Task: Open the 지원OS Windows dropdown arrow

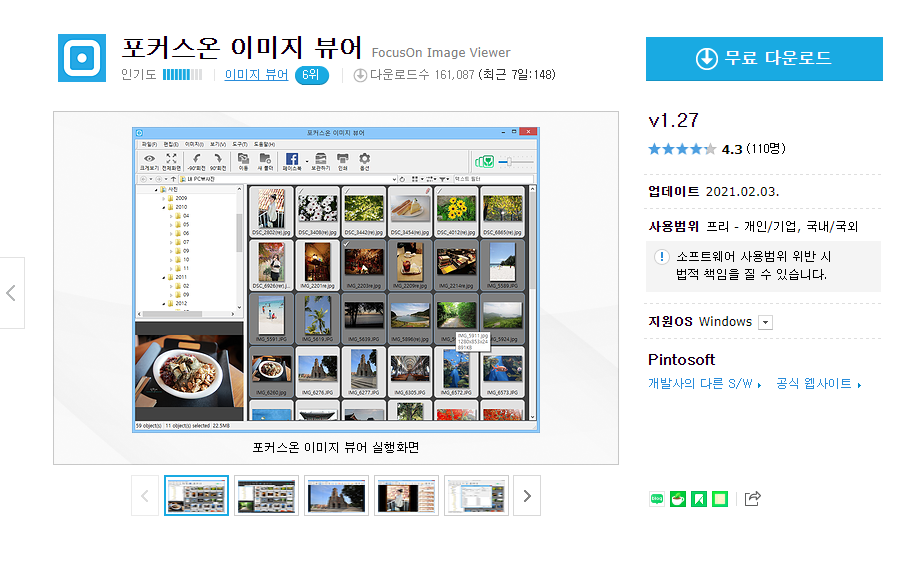Action: click(765, 322)
